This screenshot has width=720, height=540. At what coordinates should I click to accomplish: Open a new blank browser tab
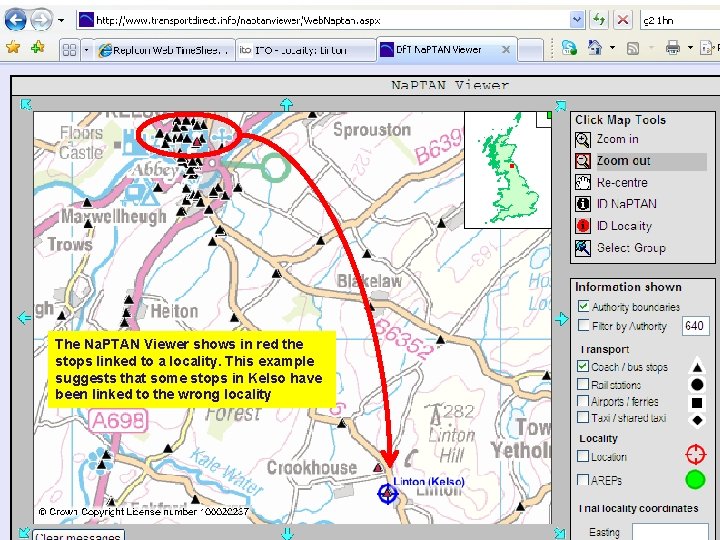[530, 51]
